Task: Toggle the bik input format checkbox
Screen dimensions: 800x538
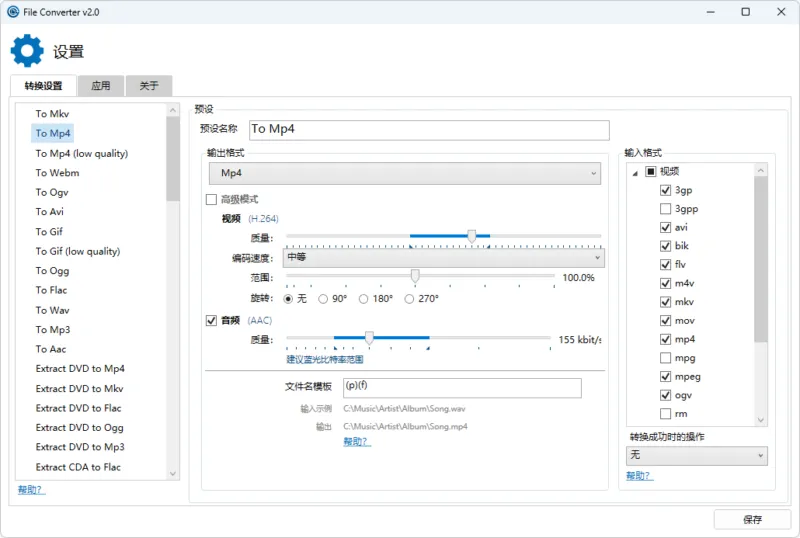Action: pyautogui.click(x=665, y=246)
